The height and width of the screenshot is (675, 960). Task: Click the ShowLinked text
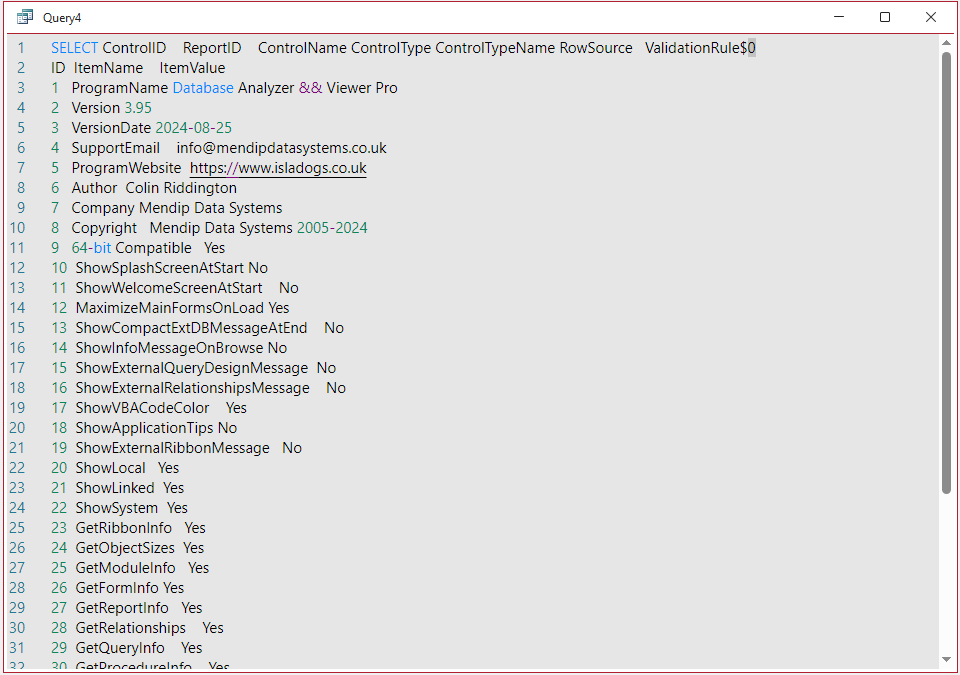114,488
